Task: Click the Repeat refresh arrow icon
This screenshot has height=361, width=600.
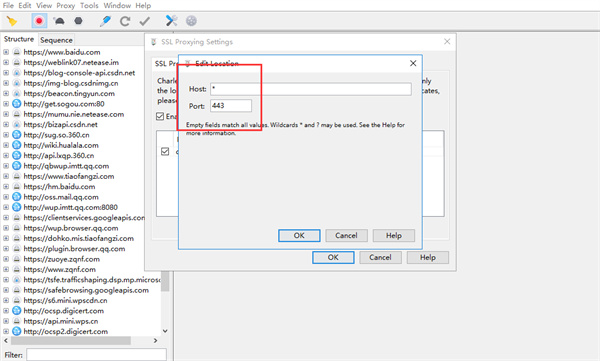Action: point(125,21)
